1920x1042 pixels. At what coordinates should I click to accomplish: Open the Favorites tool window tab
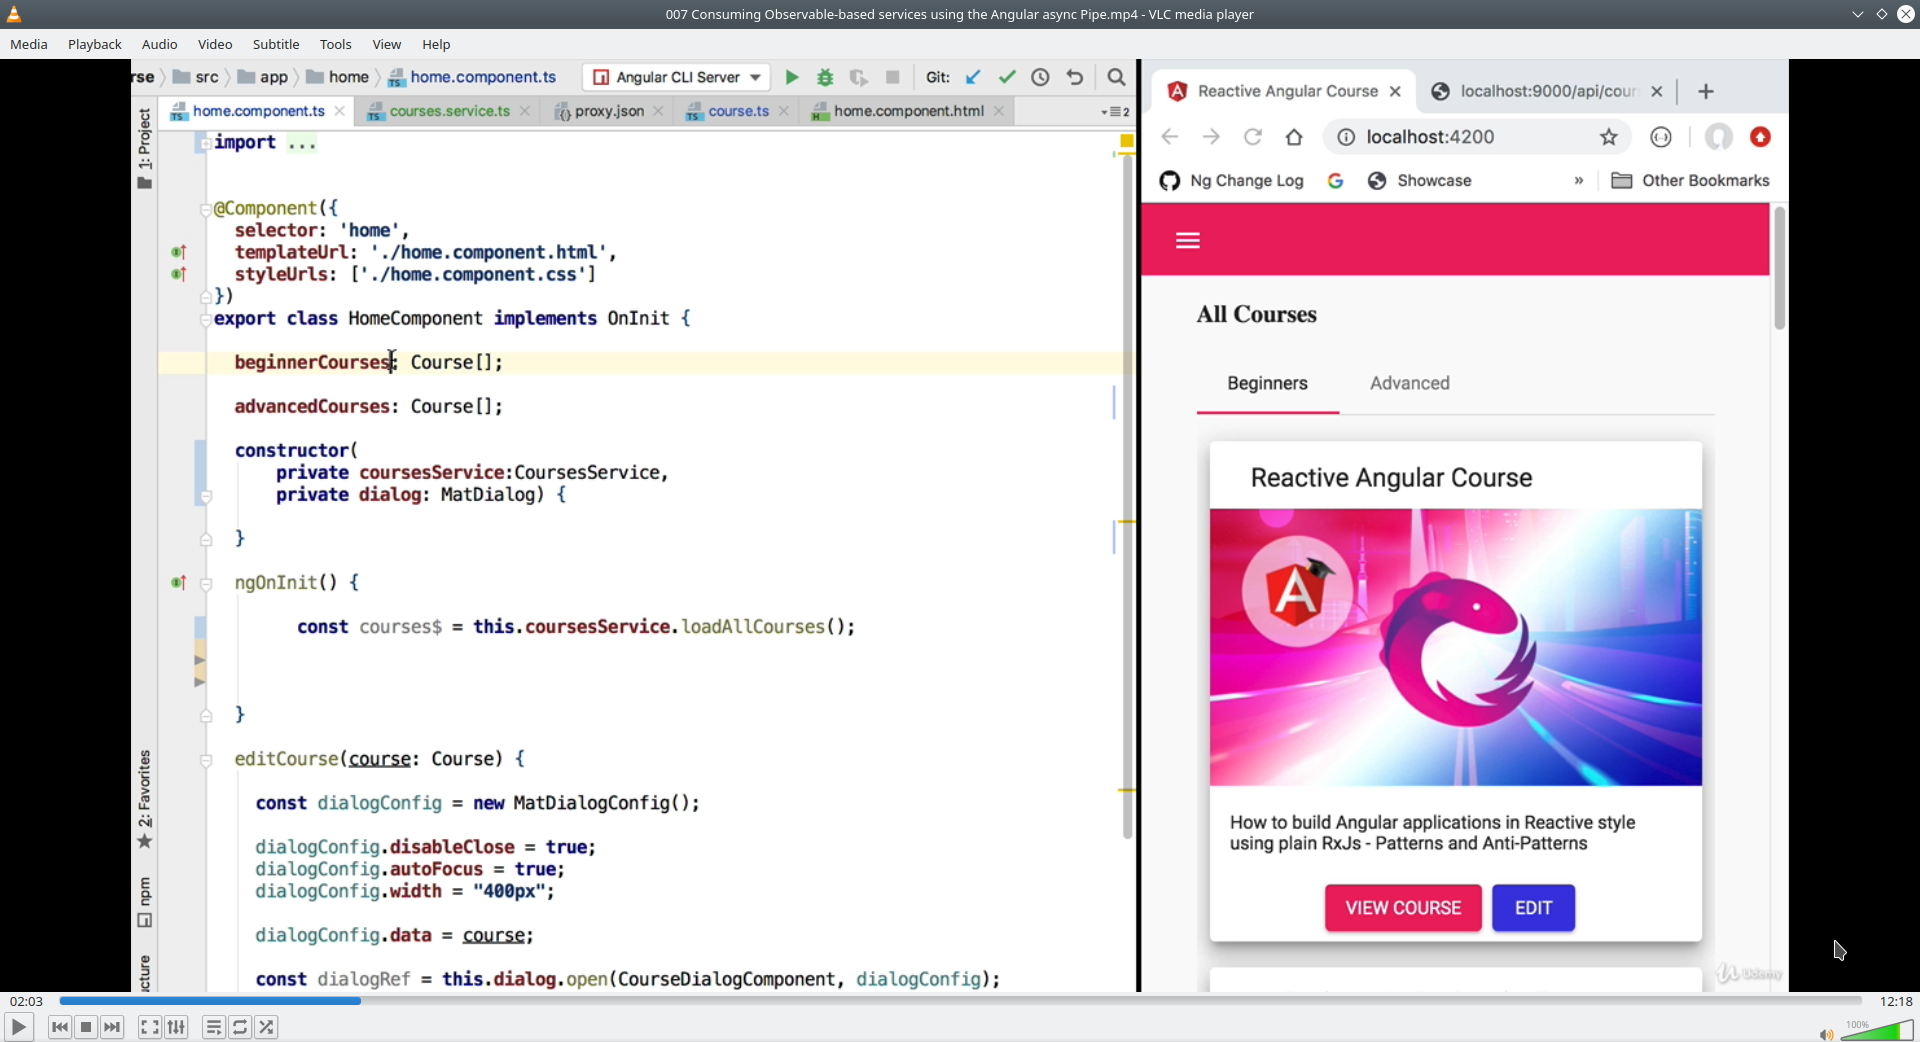coord(145,799)
